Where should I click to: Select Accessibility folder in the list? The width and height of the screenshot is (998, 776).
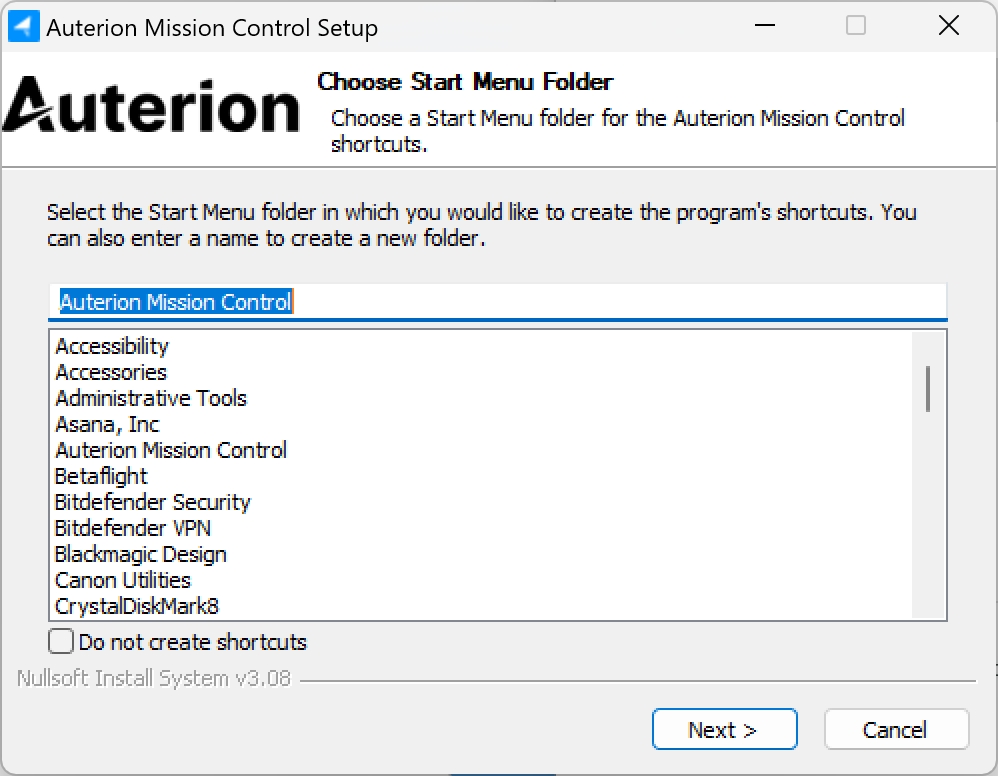[112, 347]
